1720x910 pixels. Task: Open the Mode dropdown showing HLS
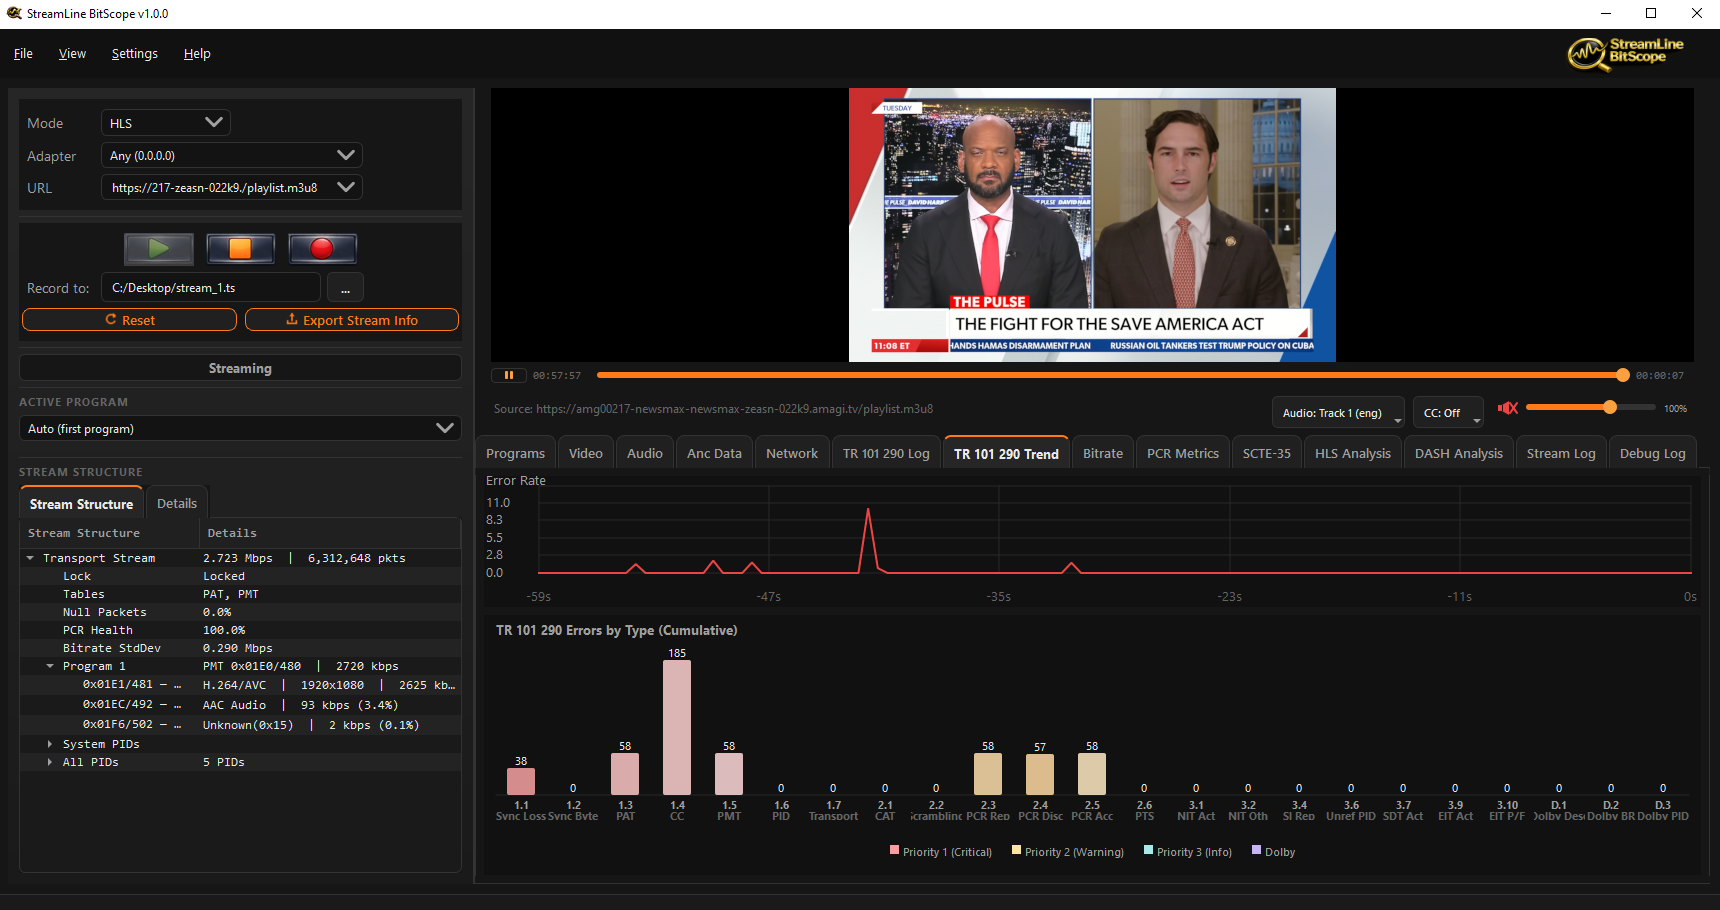tap(166, 123)
